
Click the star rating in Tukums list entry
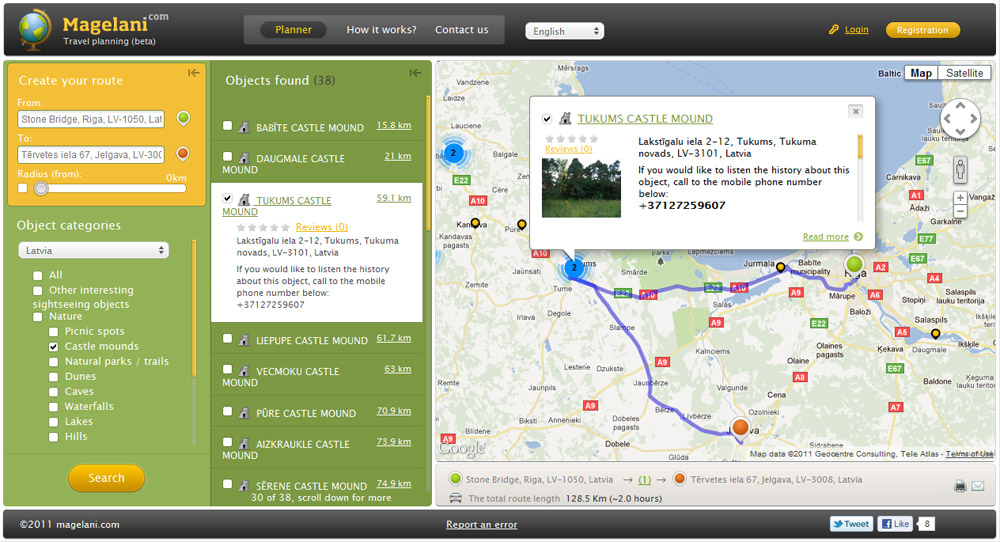click(x=263, y=227)
